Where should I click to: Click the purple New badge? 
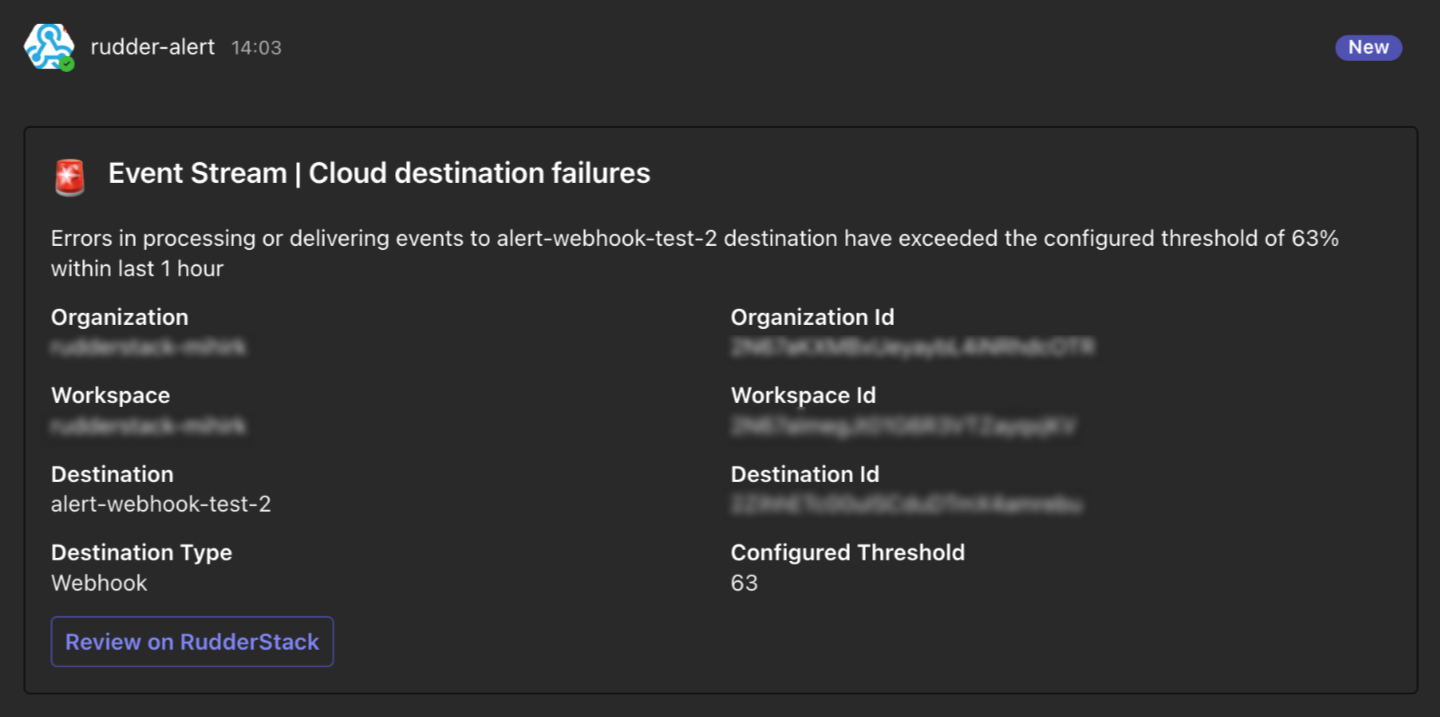pos(1368,47)
